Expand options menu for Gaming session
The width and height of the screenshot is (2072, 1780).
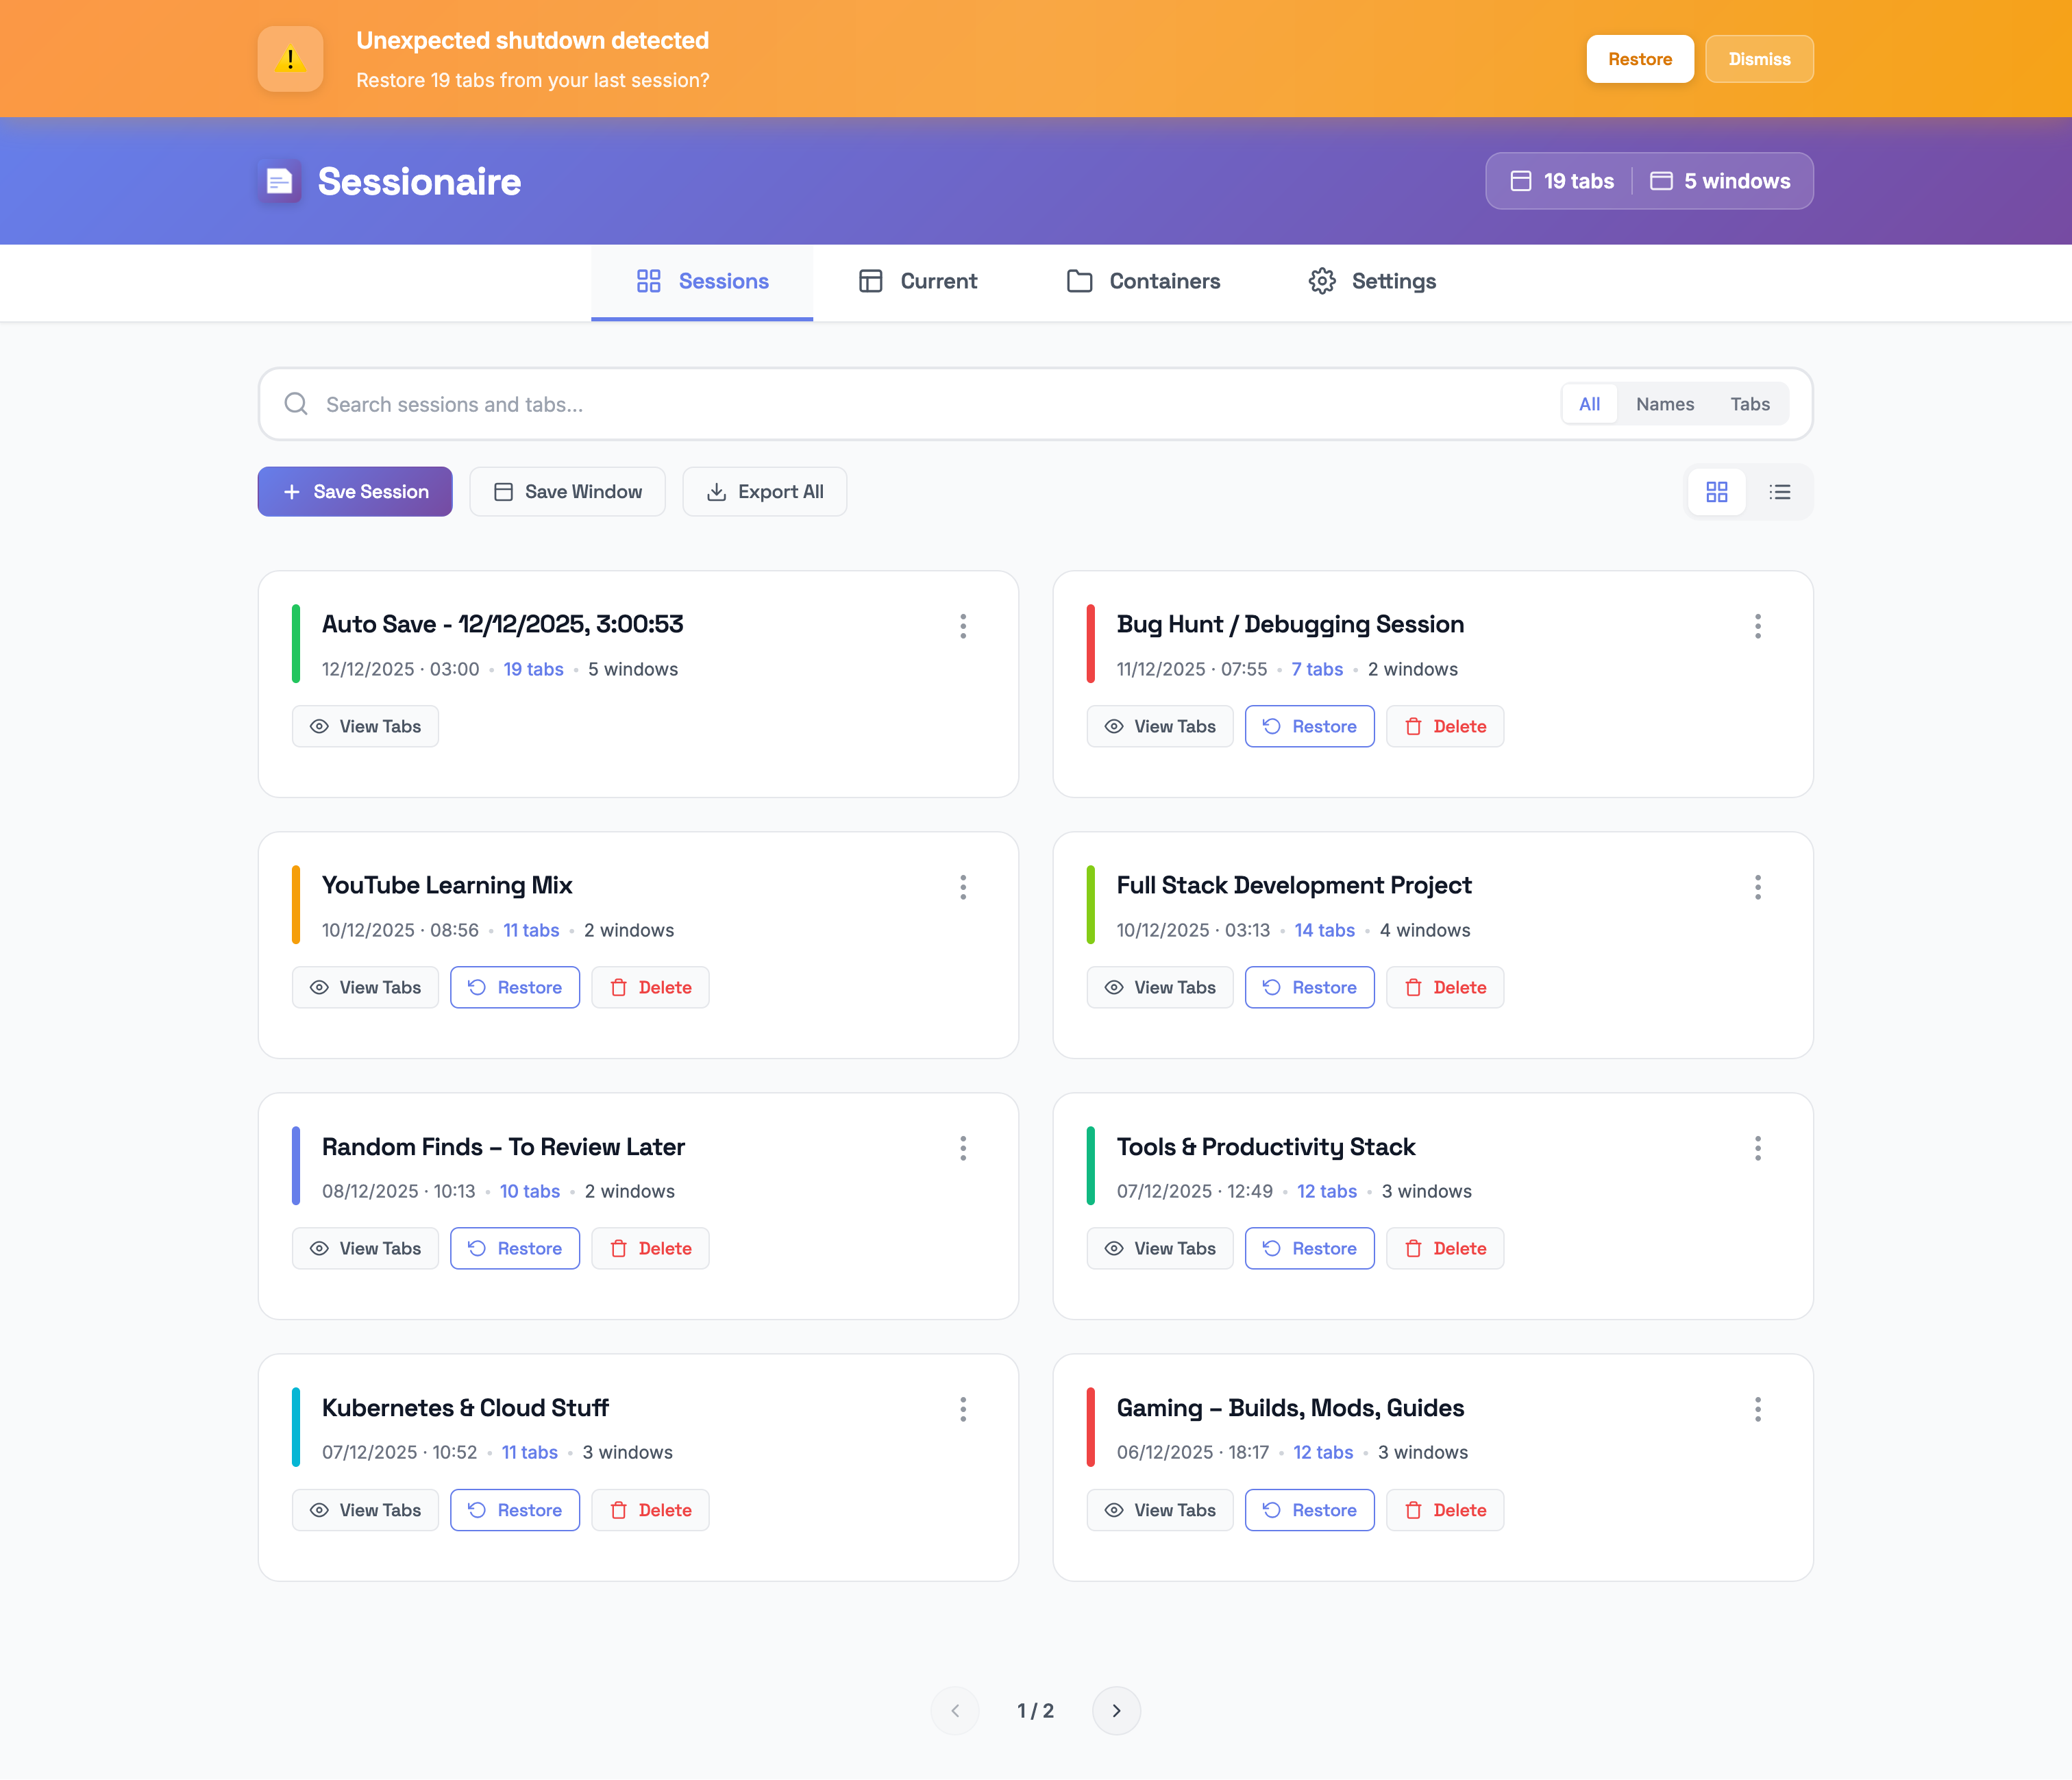pos(1757,1409)
